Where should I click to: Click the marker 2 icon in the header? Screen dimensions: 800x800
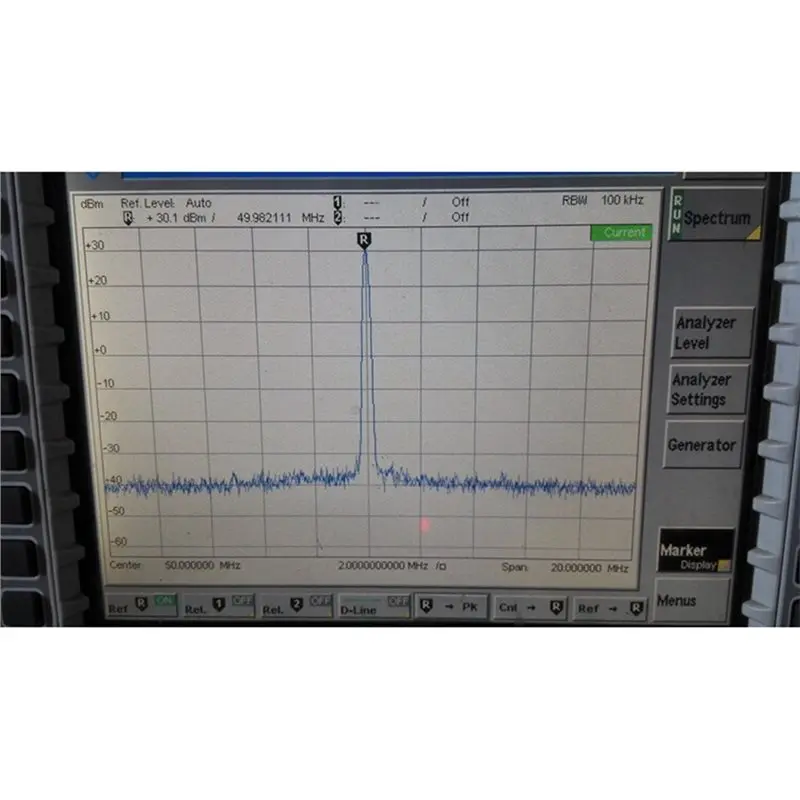point(337,217)
